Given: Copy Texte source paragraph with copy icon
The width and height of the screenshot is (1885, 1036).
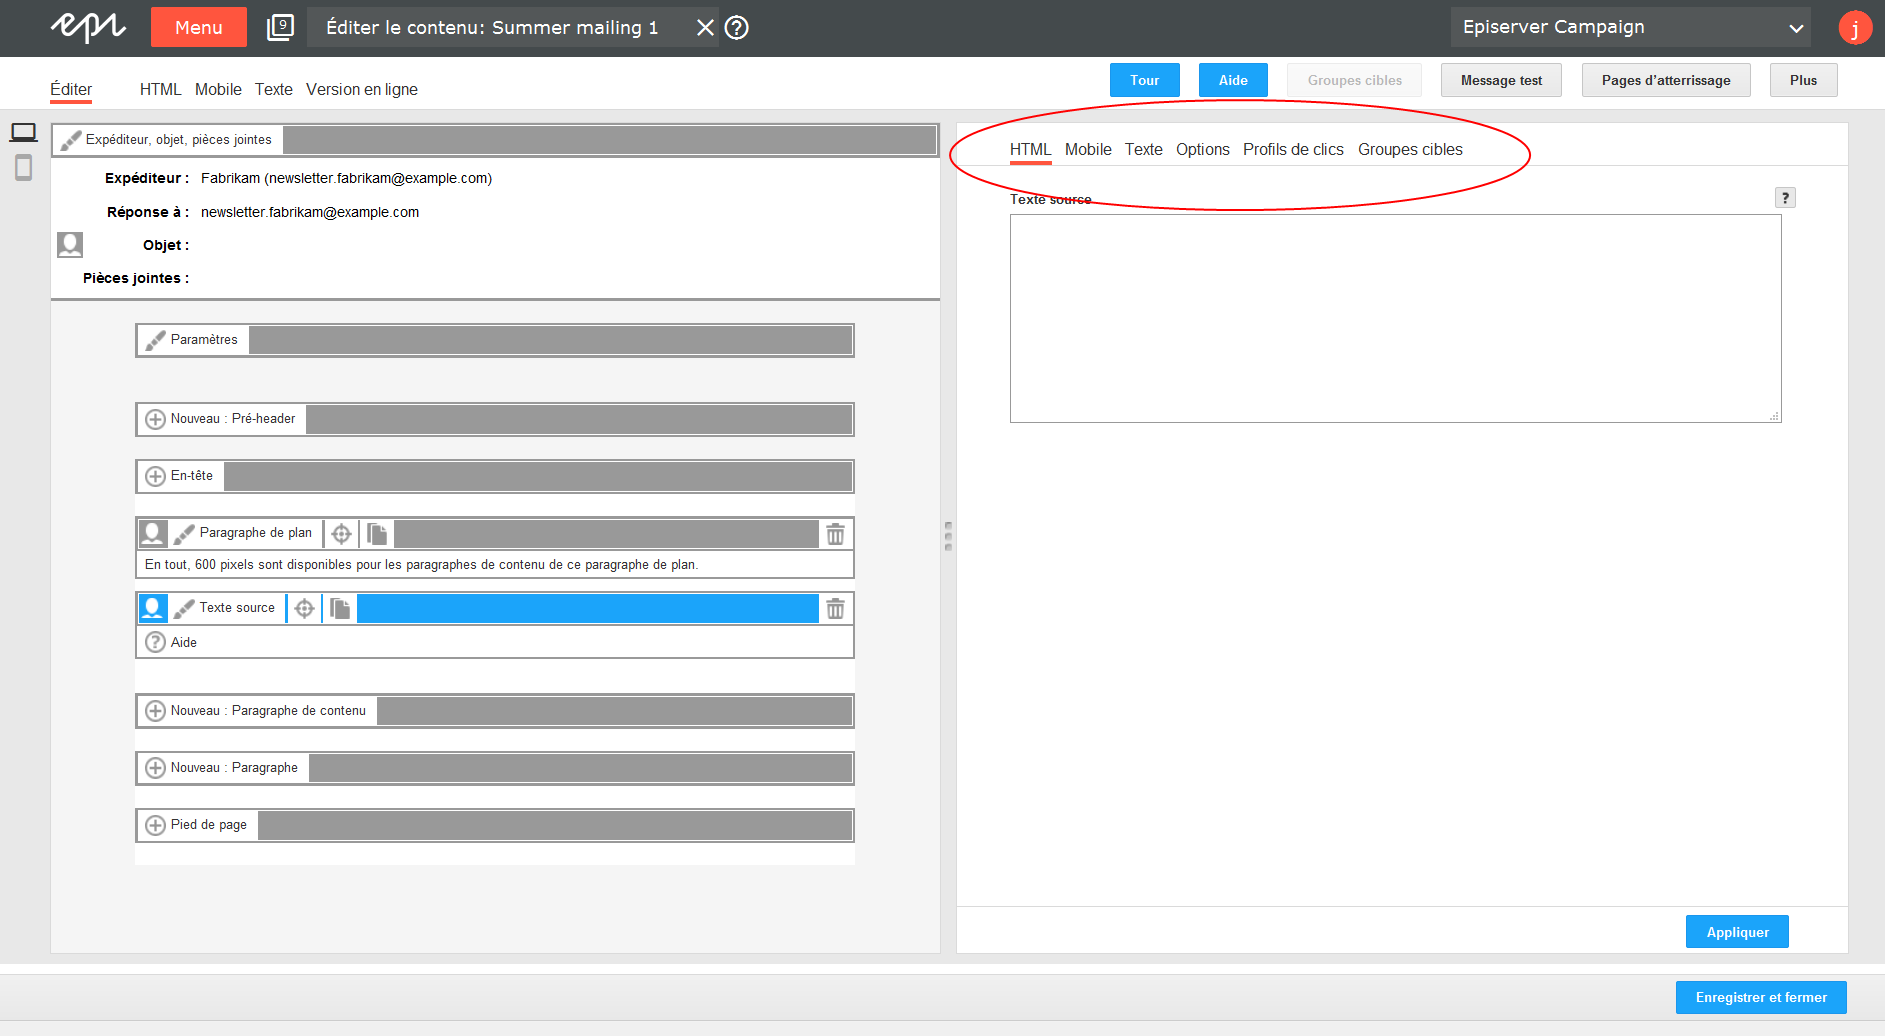Looking at the screenshot, I should 340,608.
